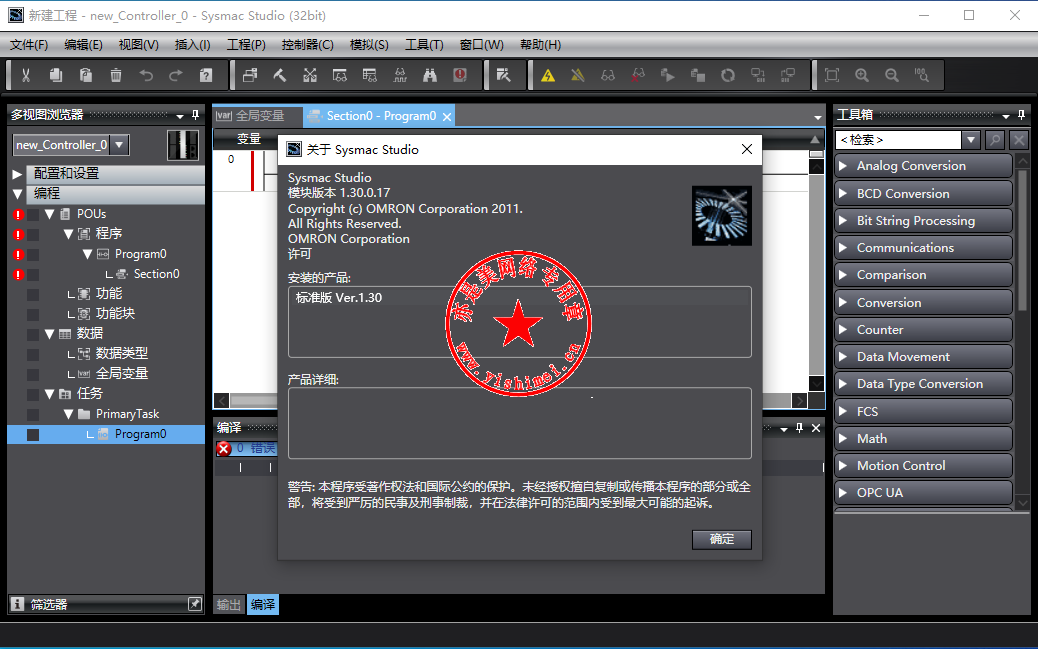The image size is (1038, 649).
Task: Open the 文件(F) menu
Action: pos(28,44)
